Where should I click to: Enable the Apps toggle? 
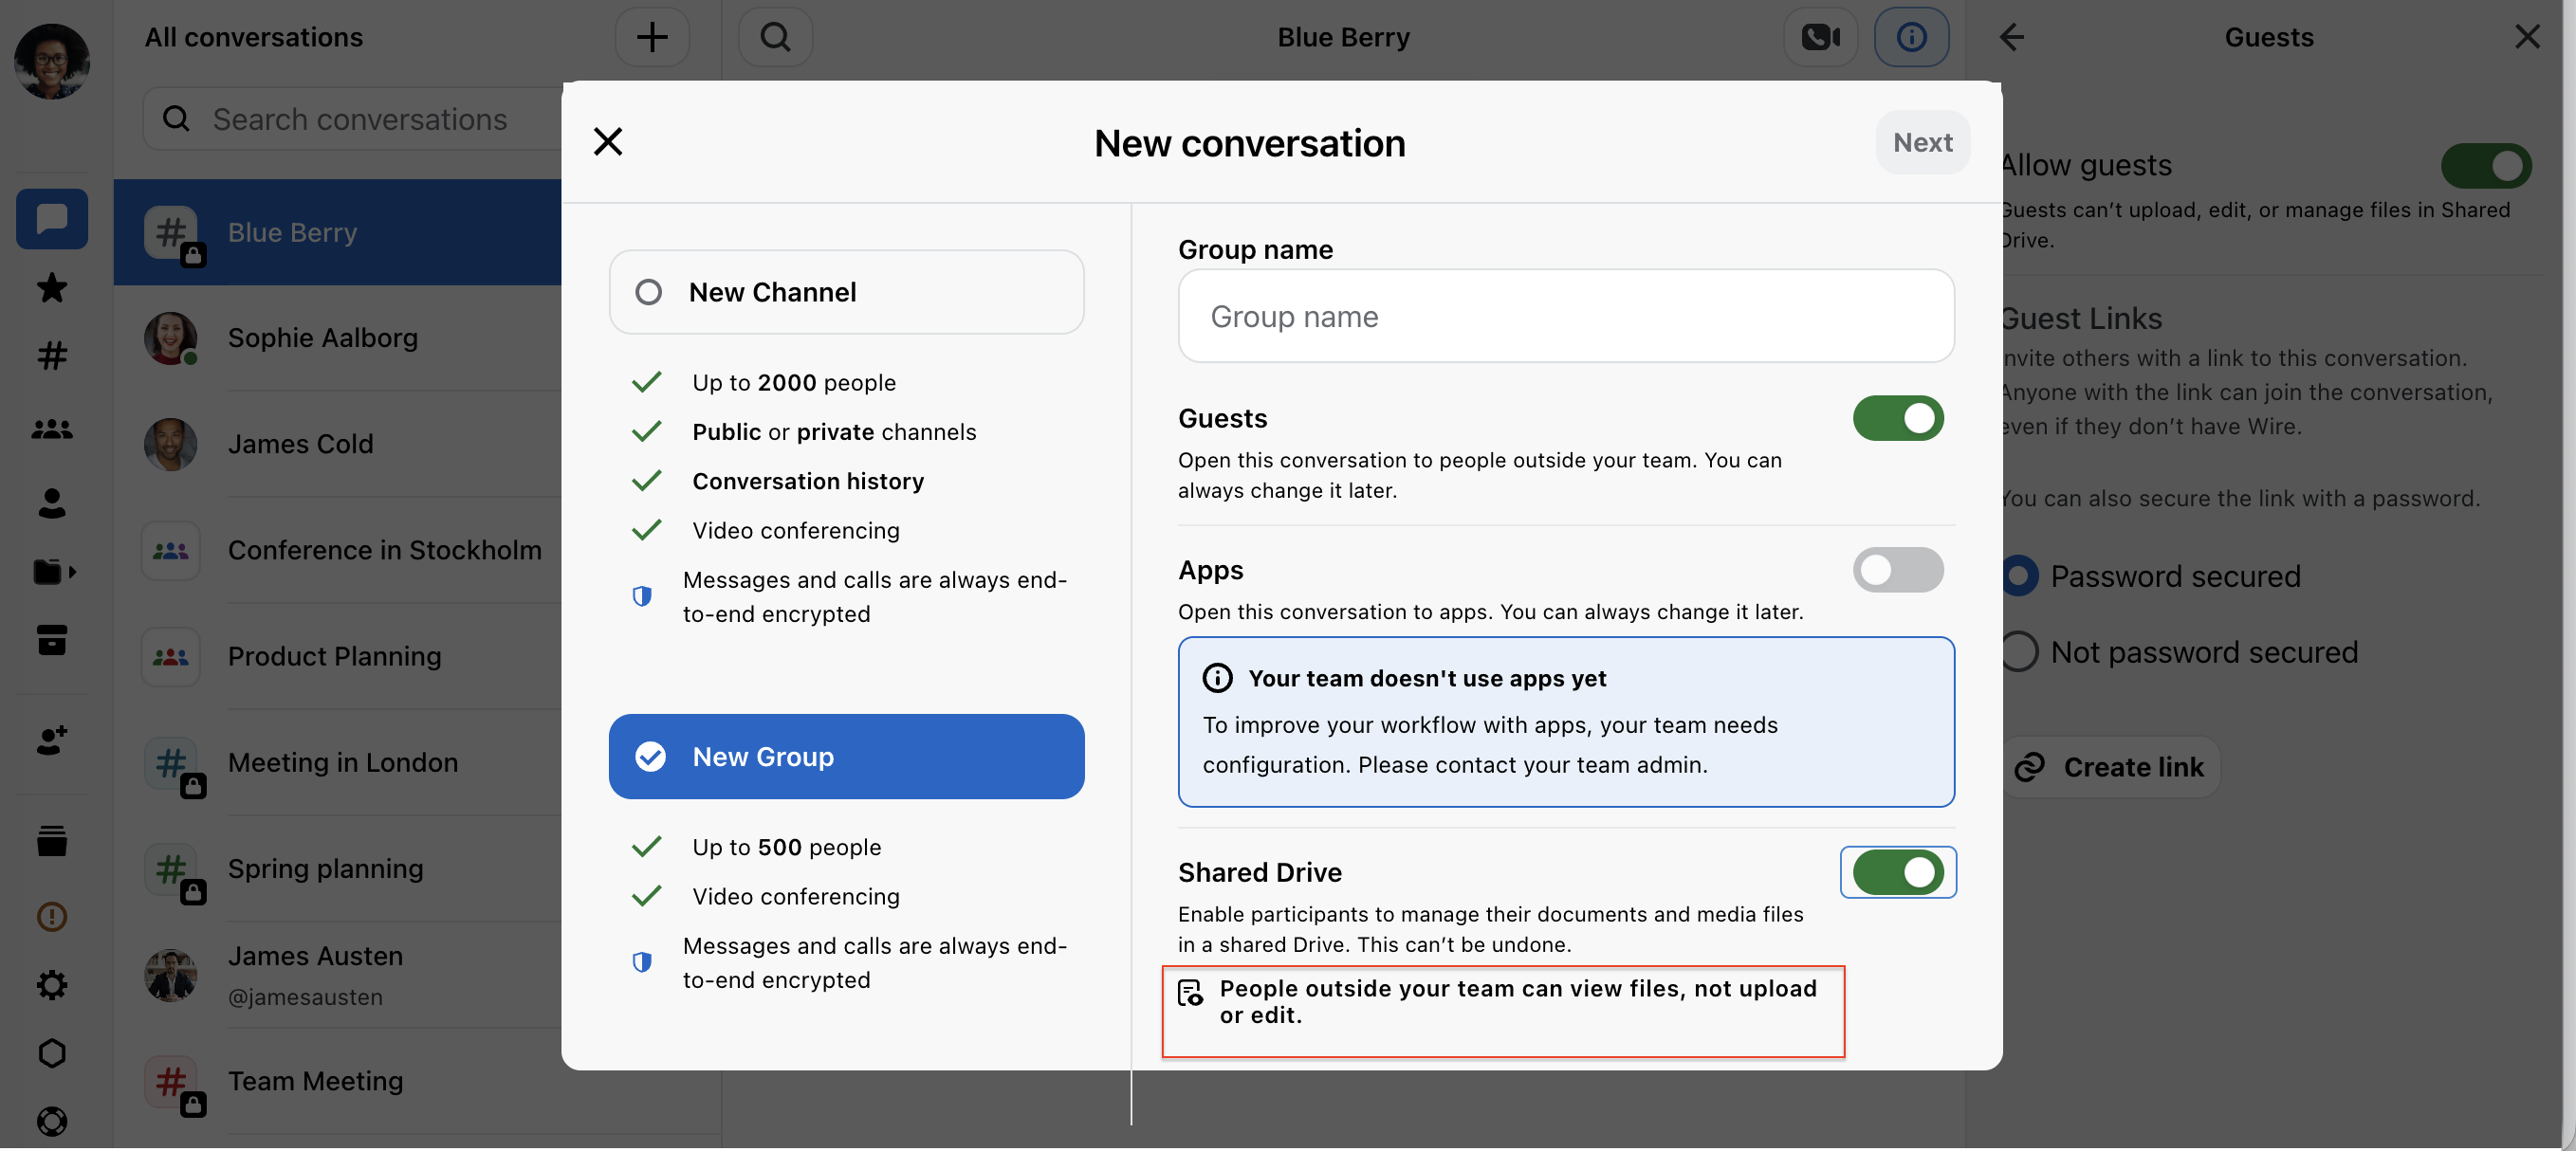pyautogui.click(x=1897, y=570)
